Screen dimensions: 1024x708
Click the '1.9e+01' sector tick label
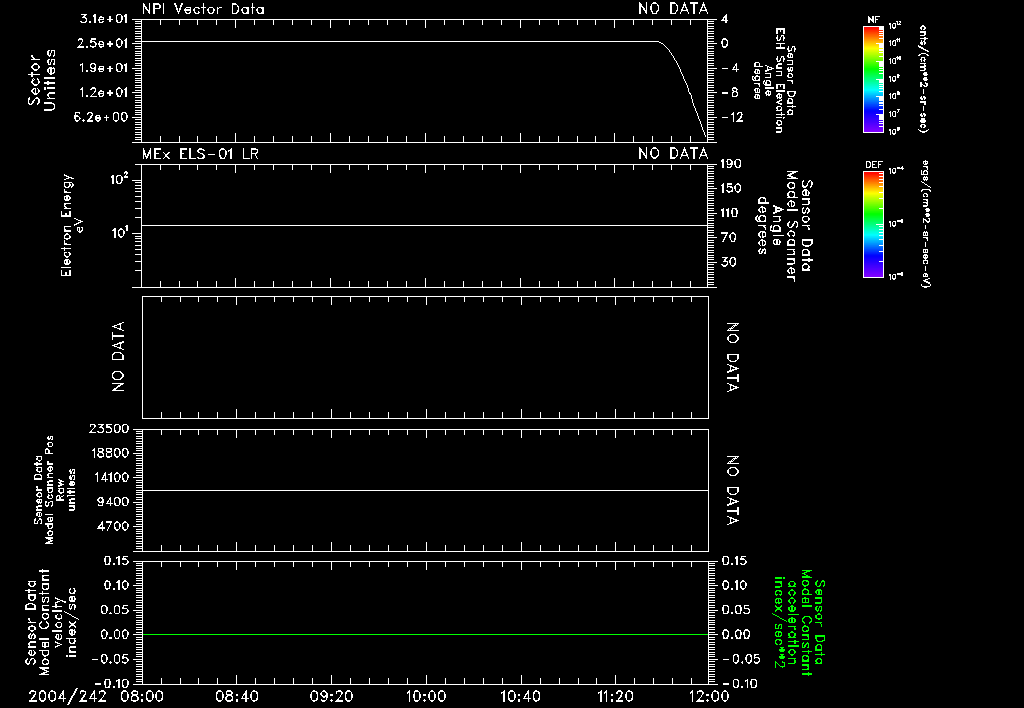[x=103, y=68]
